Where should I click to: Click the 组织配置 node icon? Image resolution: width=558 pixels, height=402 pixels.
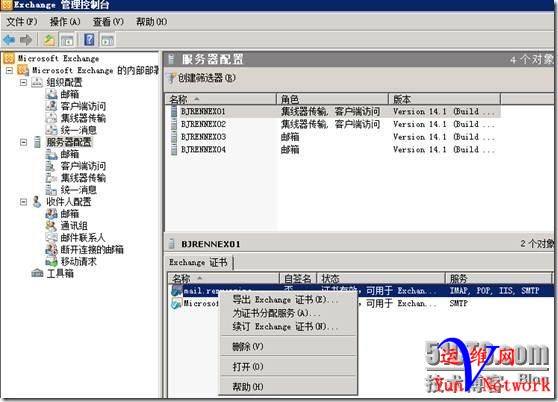tap(37, 83)
